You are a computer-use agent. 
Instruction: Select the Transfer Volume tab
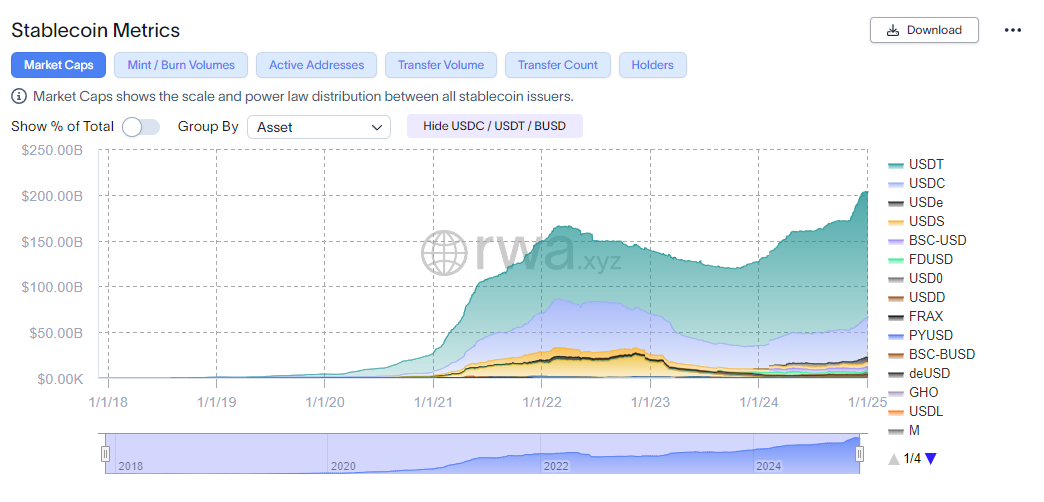coord(440,65)
